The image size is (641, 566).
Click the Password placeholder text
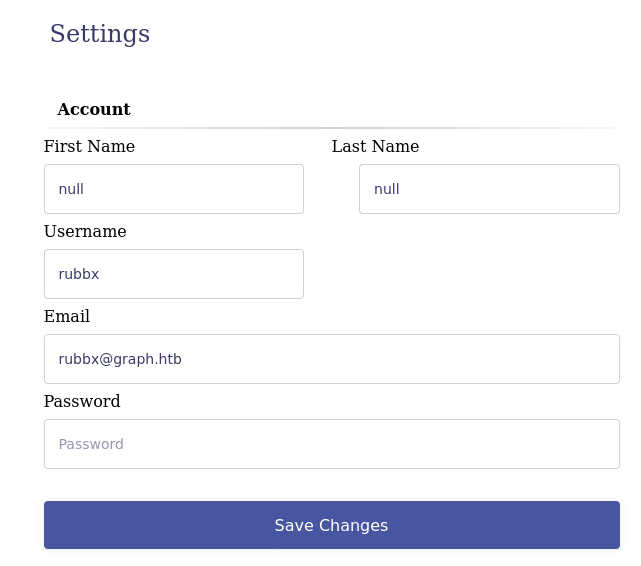[91, 444]
